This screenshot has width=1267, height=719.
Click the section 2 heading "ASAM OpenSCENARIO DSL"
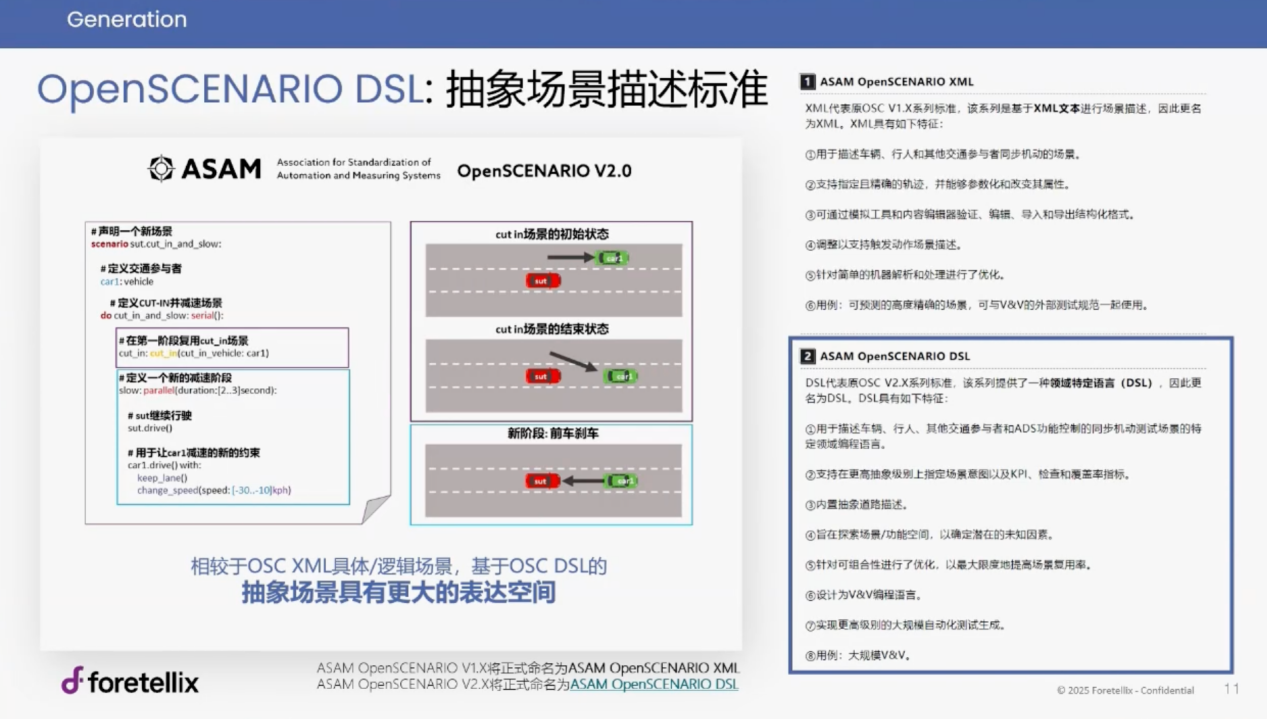click(x=895, y=356)
